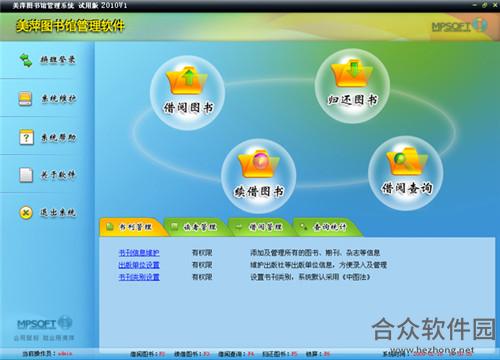Click the MPSOFT logo at sidebar bottom
500x360 pixels.
pyautogui.click(x=44, y=323)
